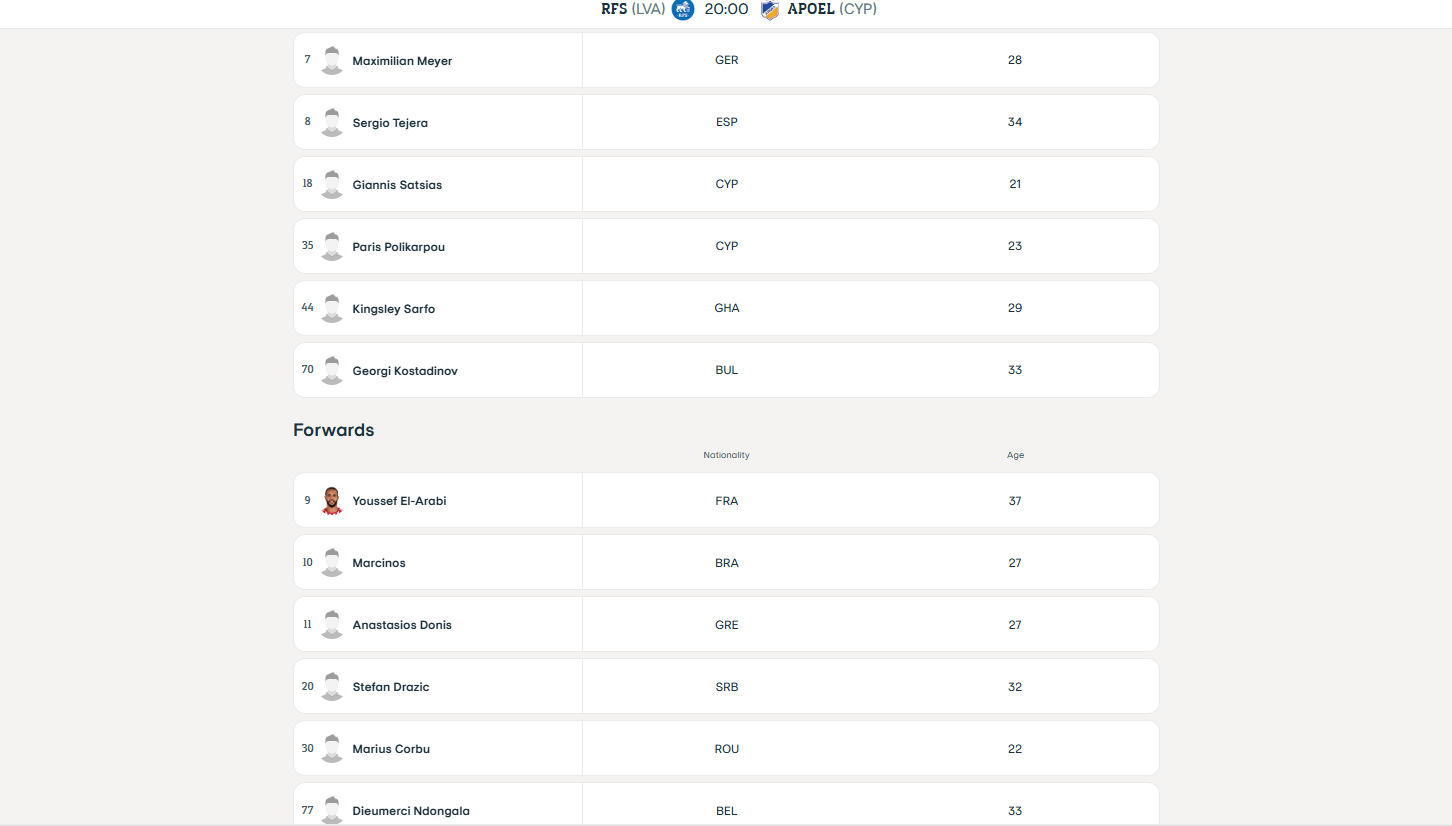Click the Nationality column header under Forwards
Screen dimensions: 1452x826
coord(726,455)
